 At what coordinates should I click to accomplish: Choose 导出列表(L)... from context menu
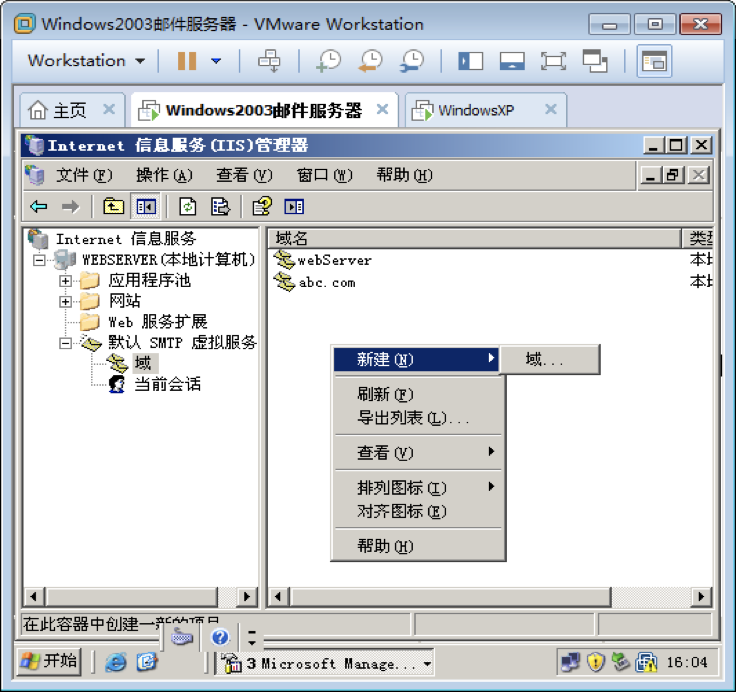418,417
